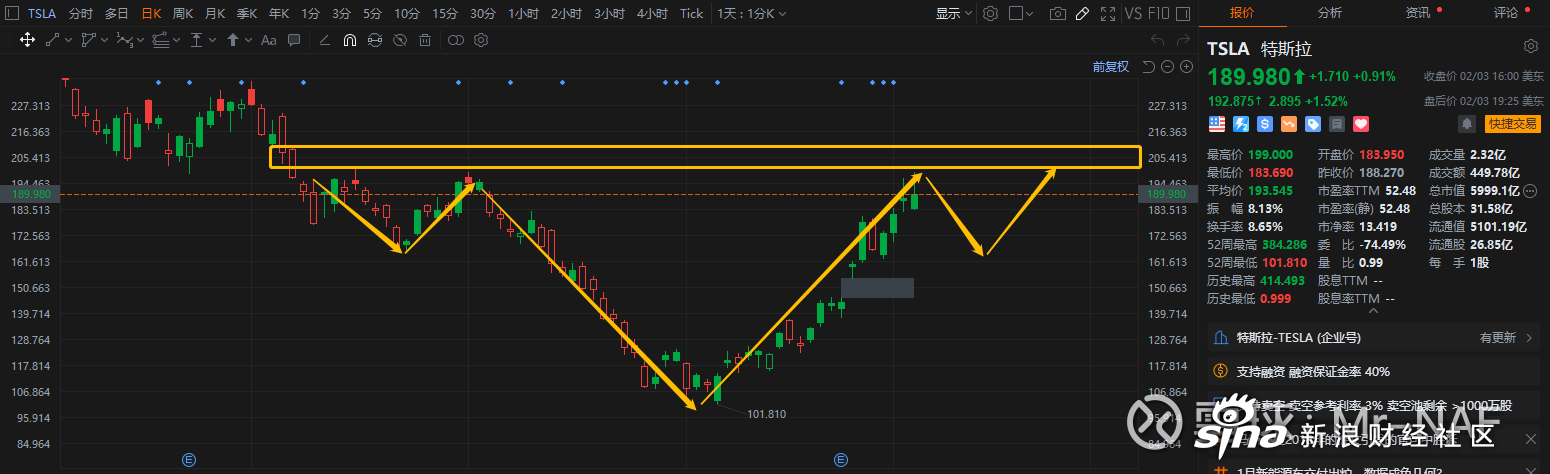Click the VS compare button
The height and width of the screenshot is (474, 1550).
[1133, 13]
